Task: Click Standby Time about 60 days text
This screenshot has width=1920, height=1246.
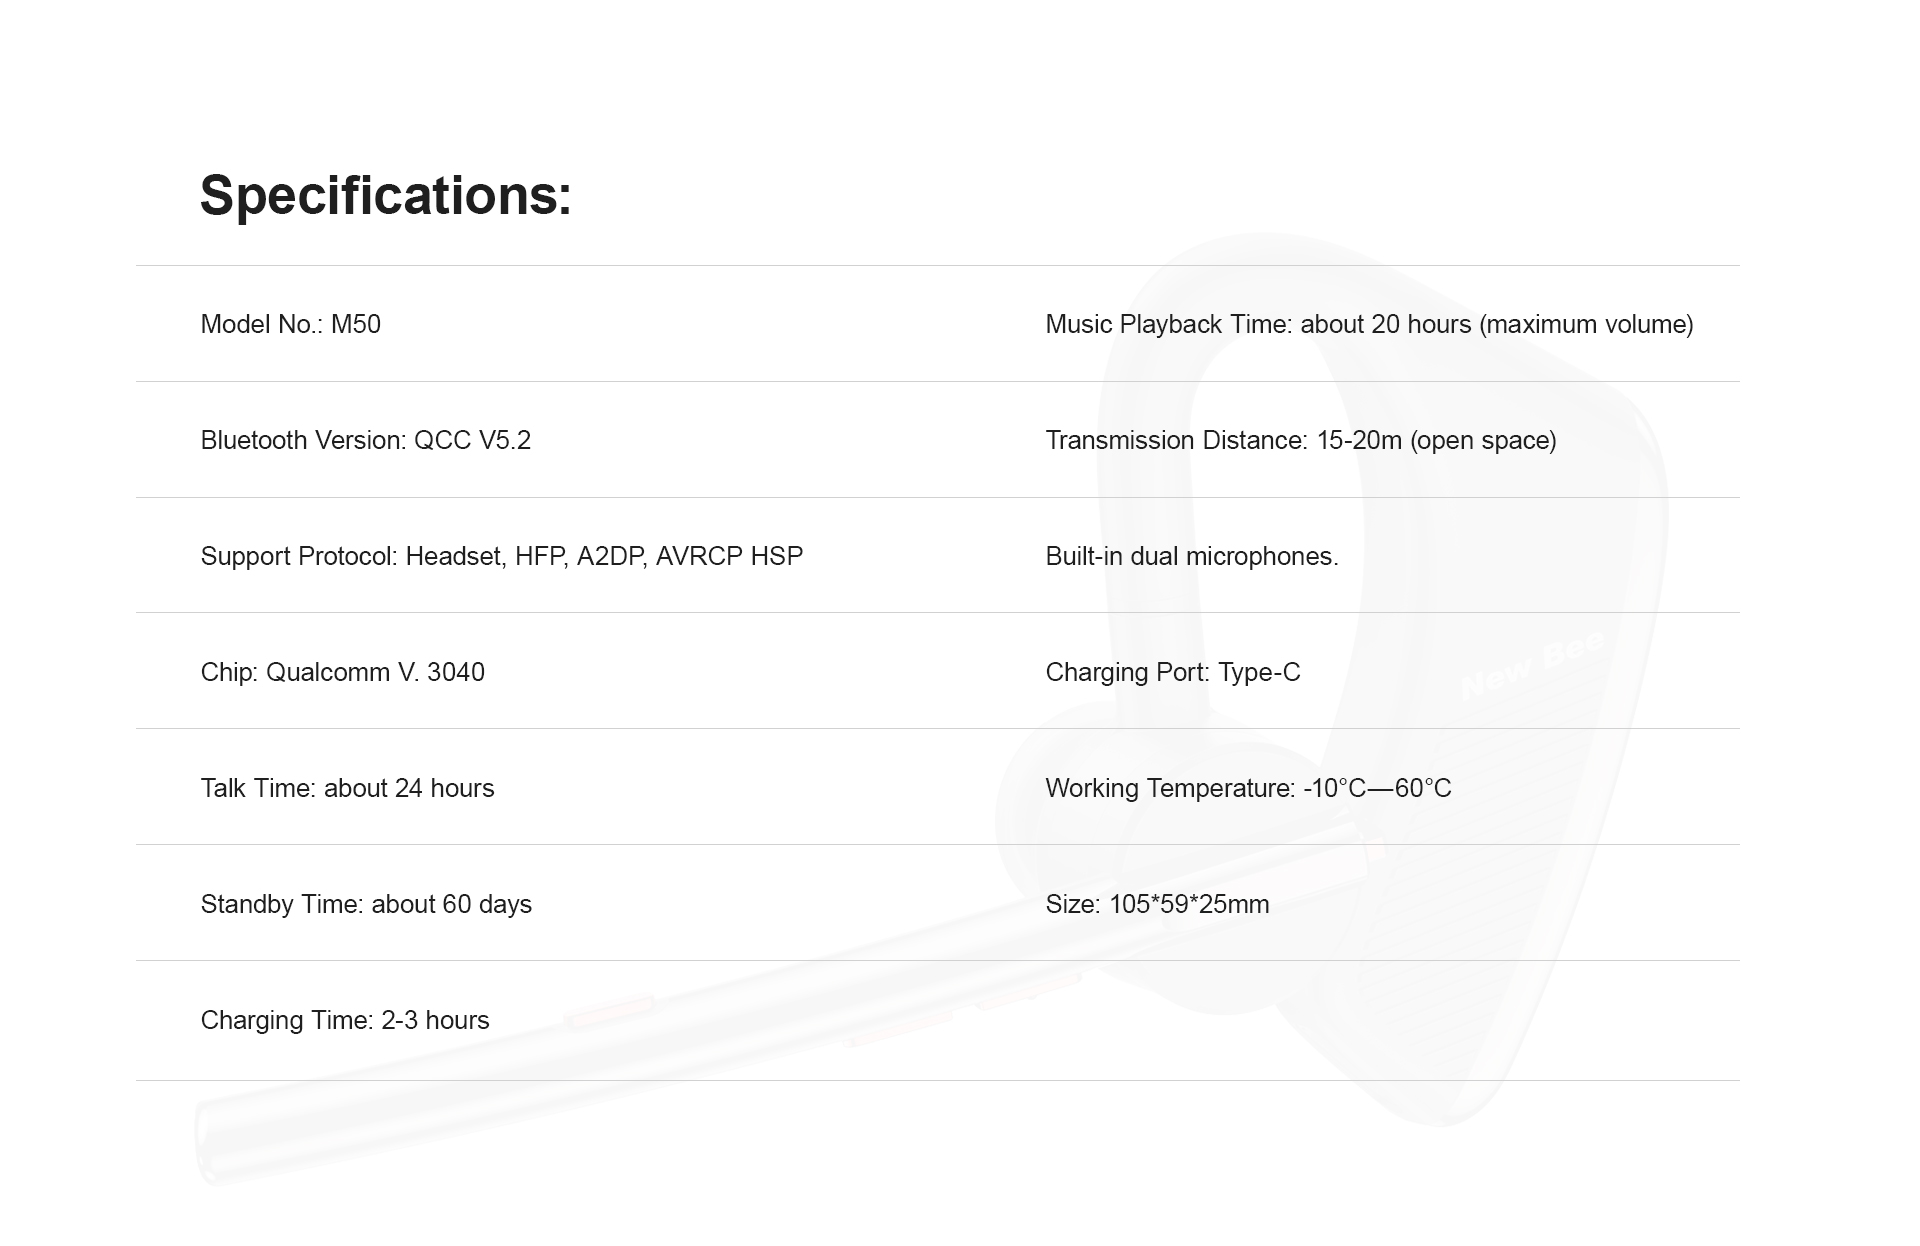Action: [366, 904]
